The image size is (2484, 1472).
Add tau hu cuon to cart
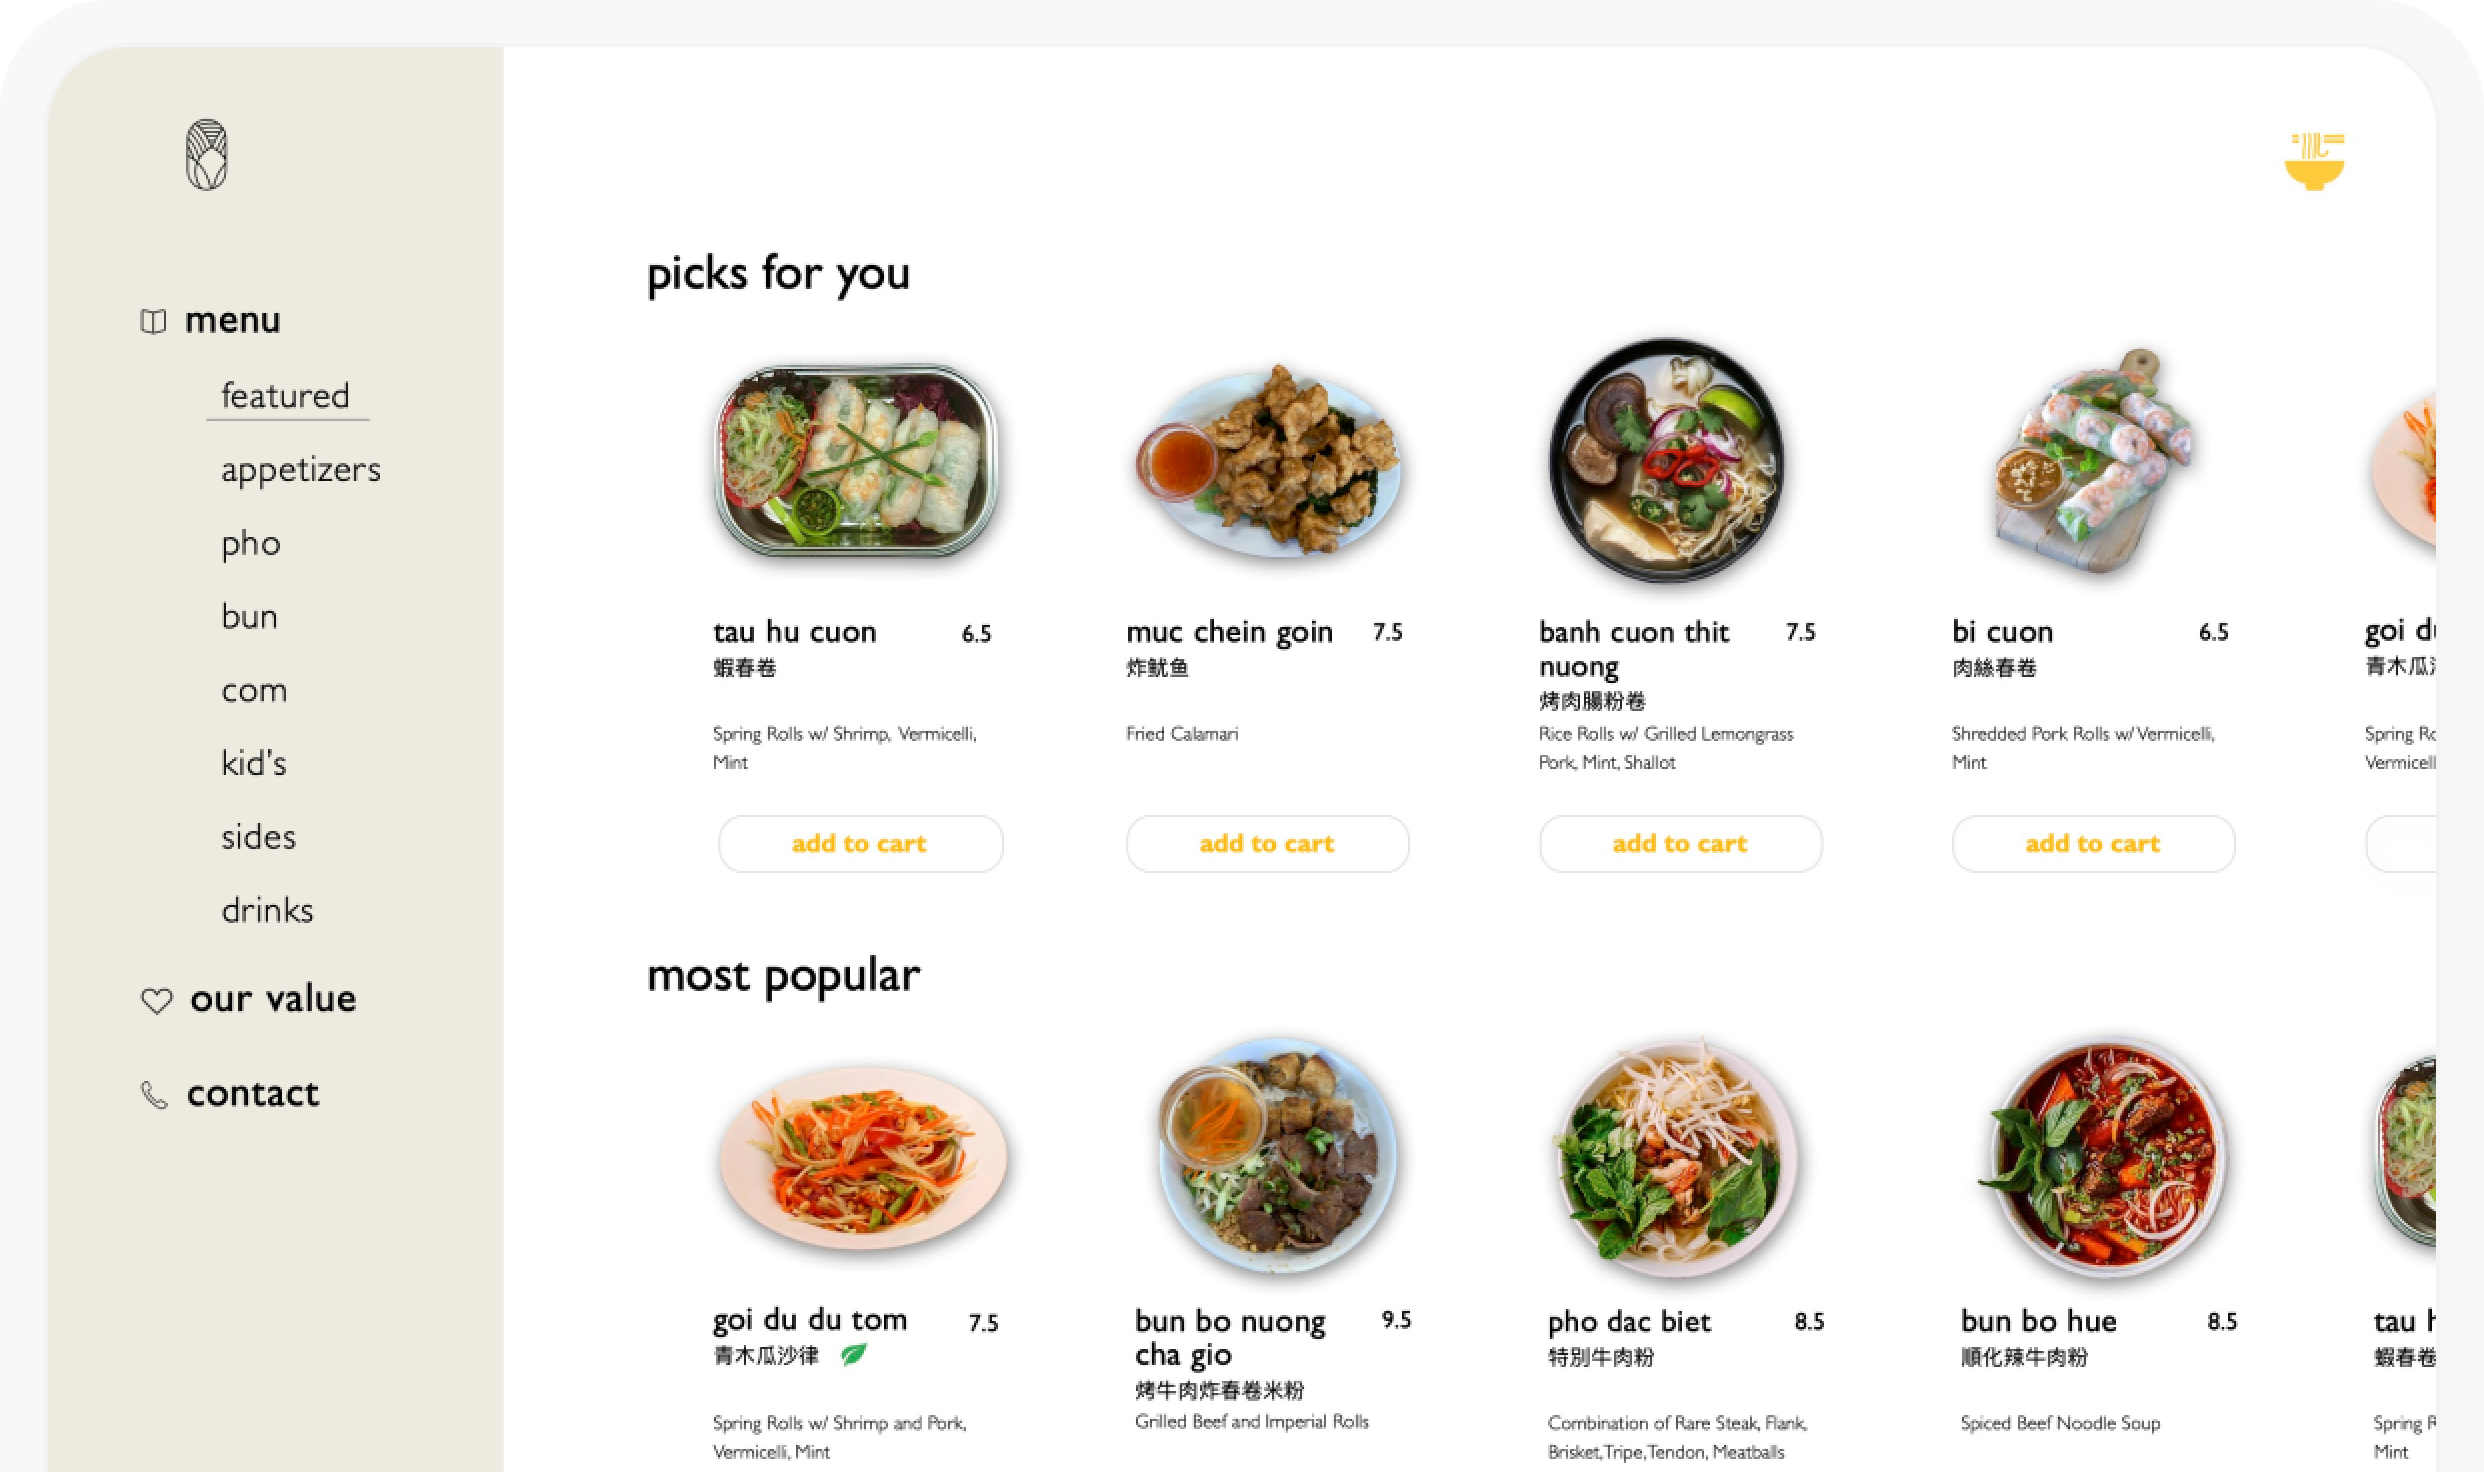coord(860,844)
